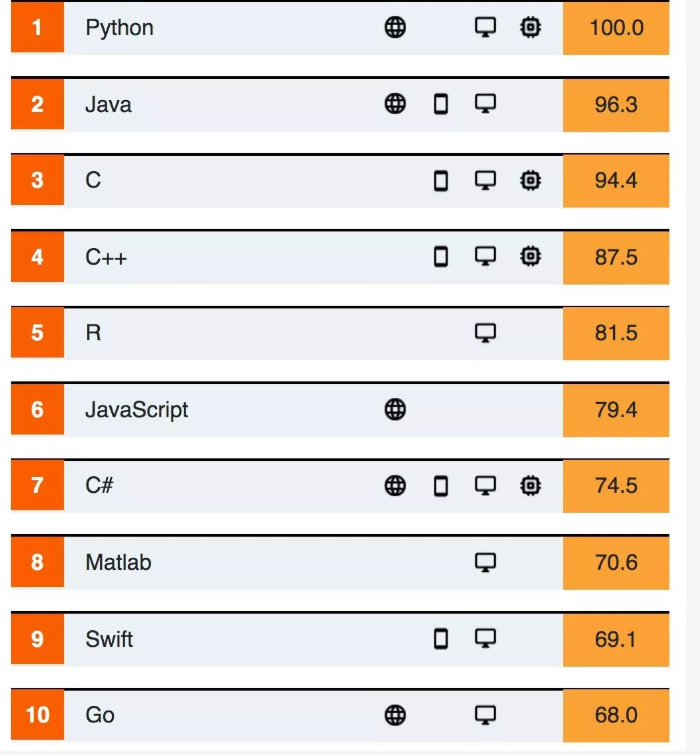Click the mobile phone icon in Java row
Image resolution: width=700 pixels, height=755 pixels.
point(441,104)
